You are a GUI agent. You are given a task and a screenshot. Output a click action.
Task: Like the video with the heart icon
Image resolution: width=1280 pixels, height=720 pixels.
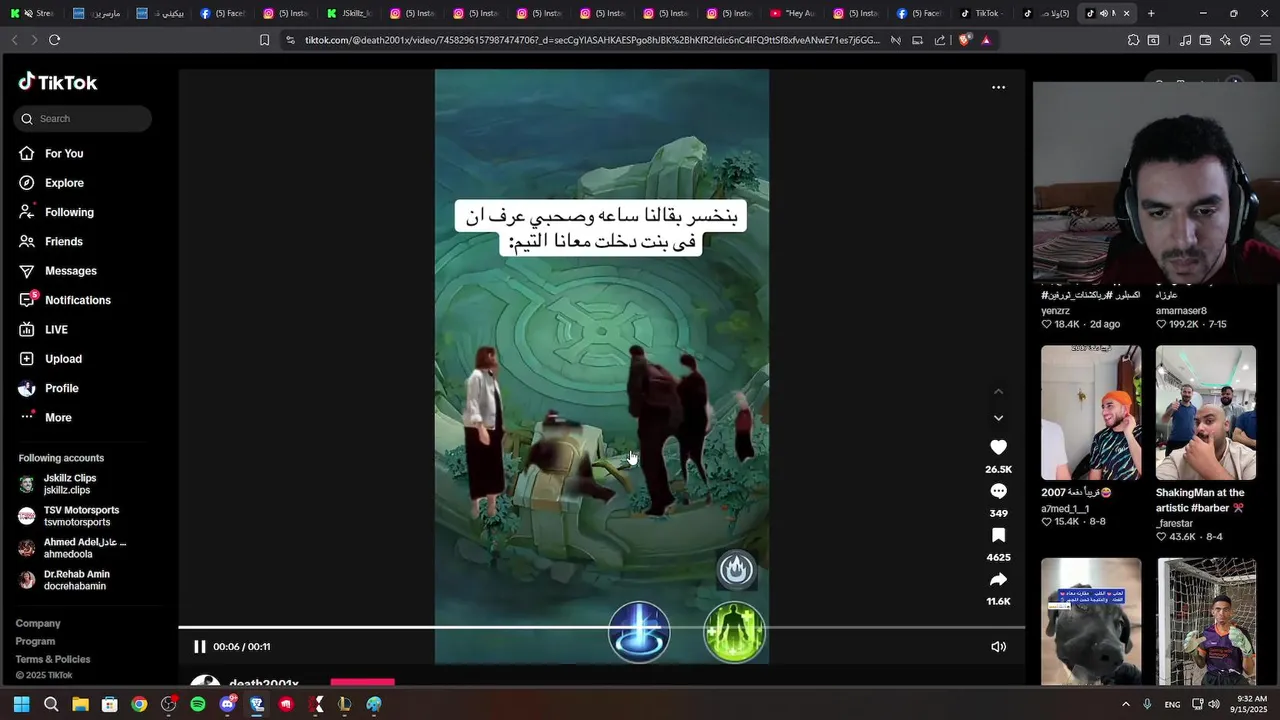point(998,447)
